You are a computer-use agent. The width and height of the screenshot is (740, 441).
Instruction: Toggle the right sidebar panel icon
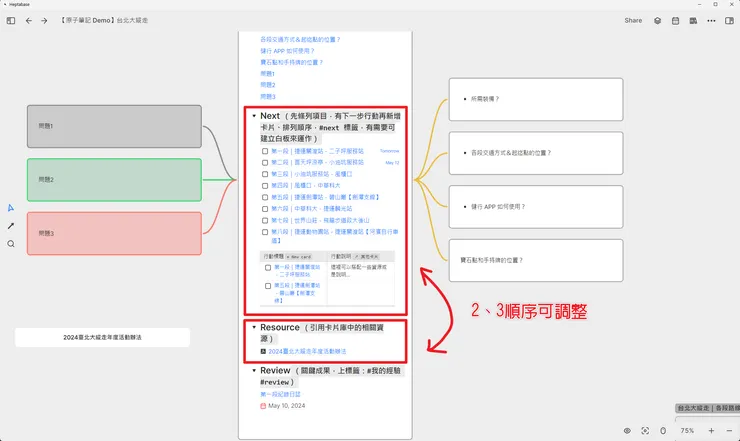pyautogui.click(x=729, y=21)
